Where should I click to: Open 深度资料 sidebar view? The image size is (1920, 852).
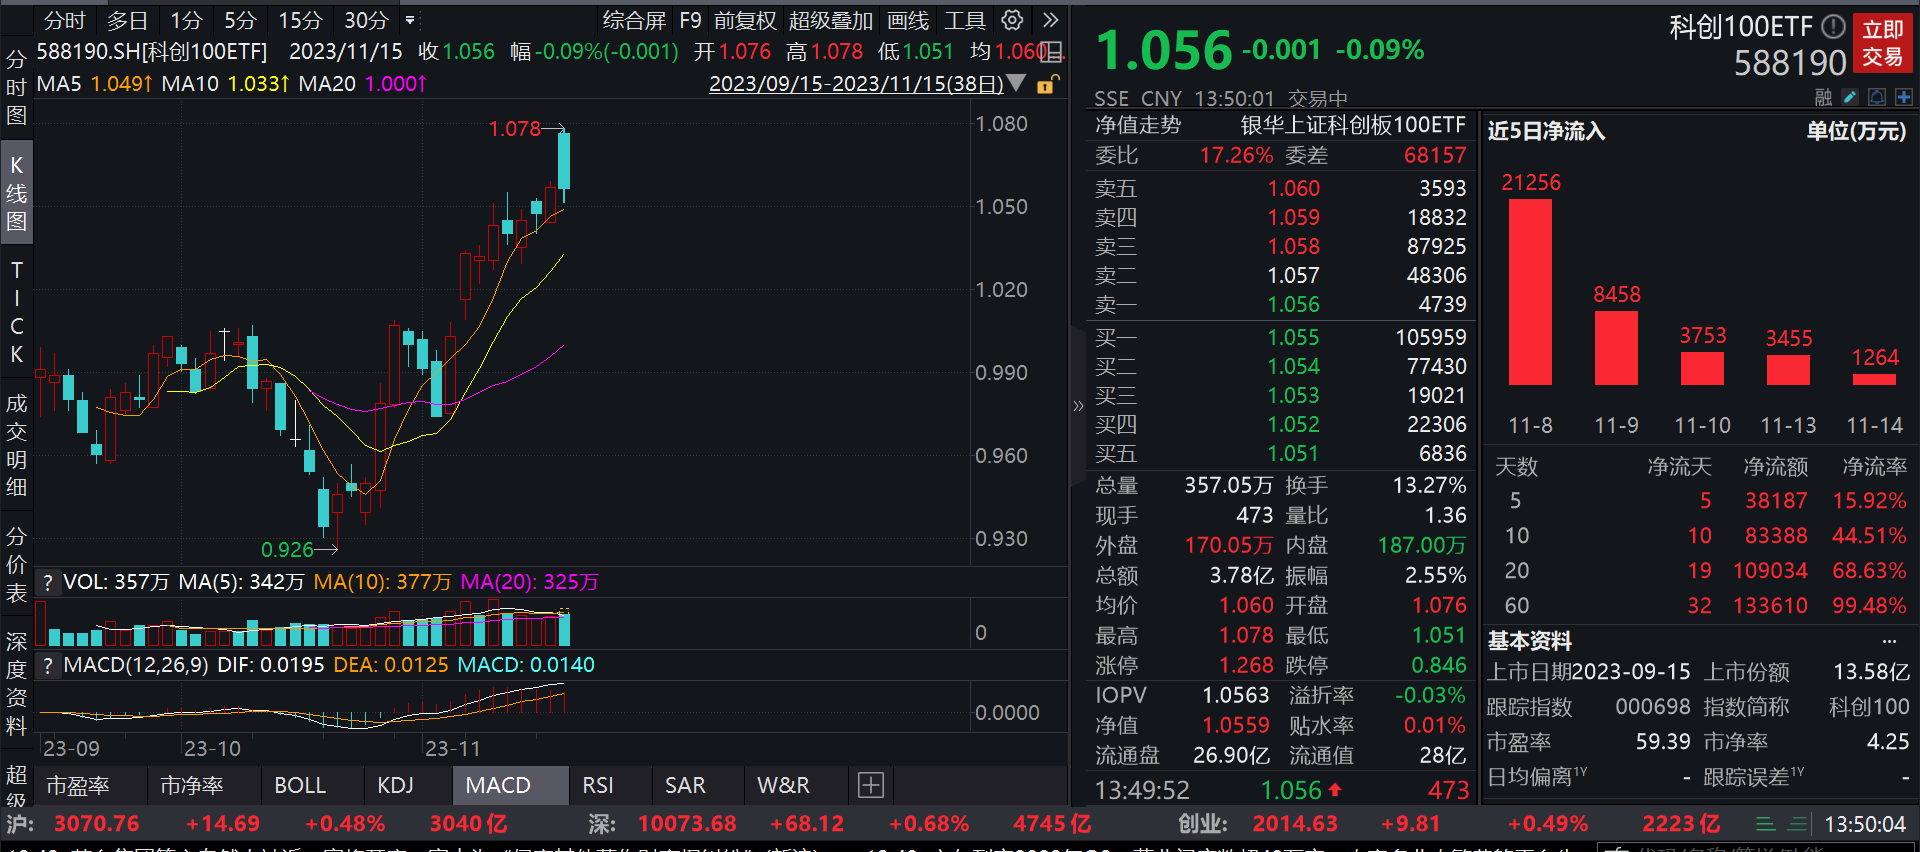pos(16,683)
